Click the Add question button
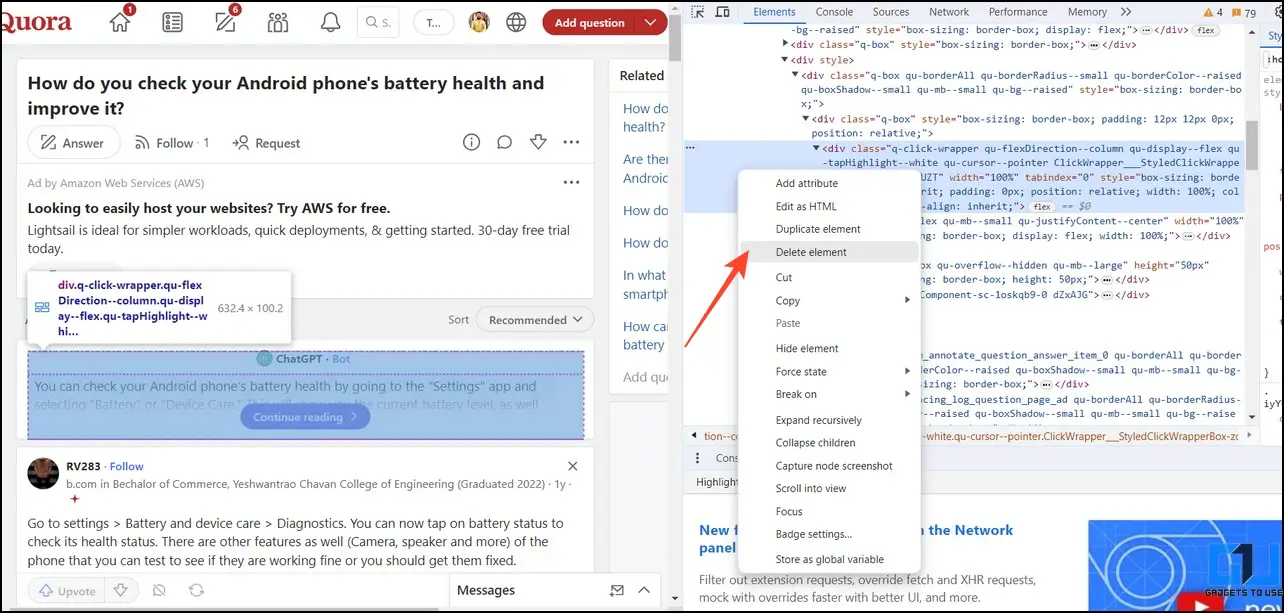This screenshot has width=1284, height=613. pos(590,22)
